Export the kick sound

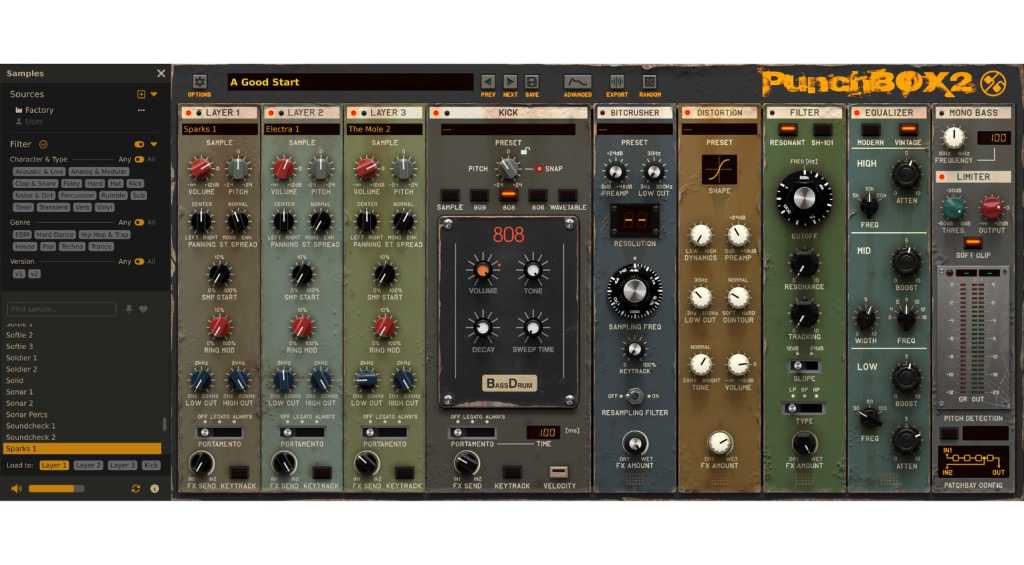[616, 82]
